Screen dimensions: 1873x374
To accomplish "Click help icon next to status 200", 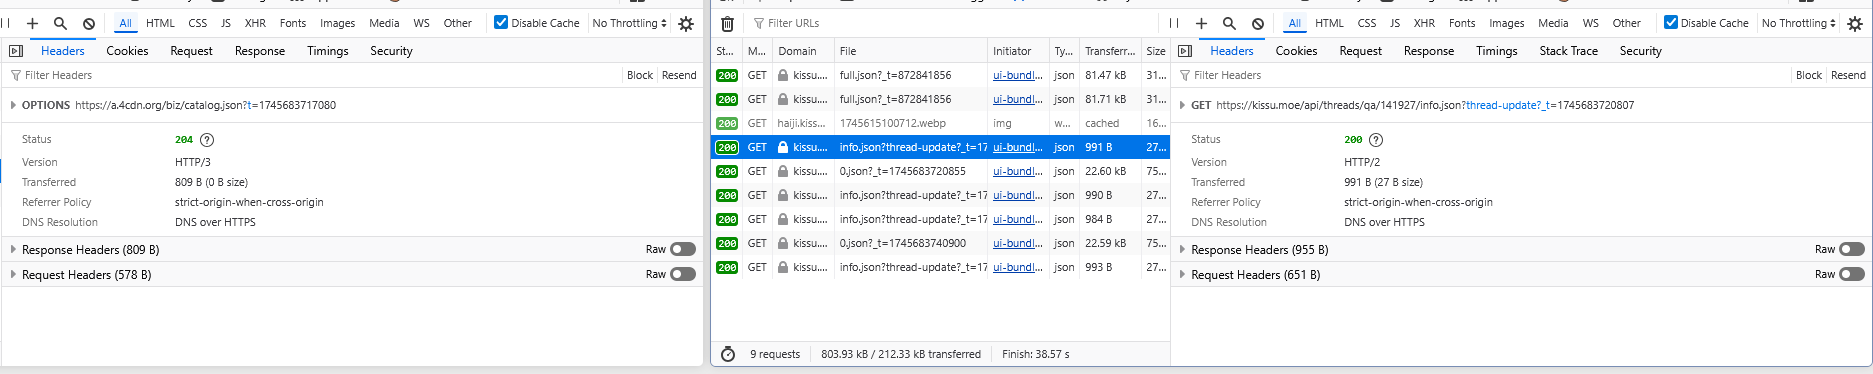I will [1376, 140].
